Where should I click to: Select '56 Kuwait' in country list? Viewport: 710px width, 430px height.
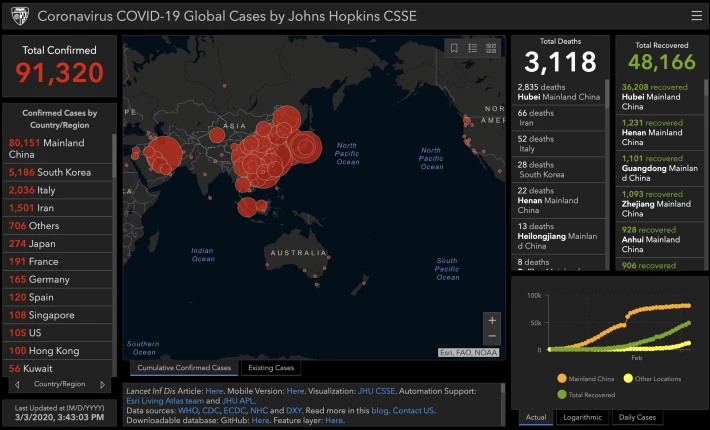58,368
